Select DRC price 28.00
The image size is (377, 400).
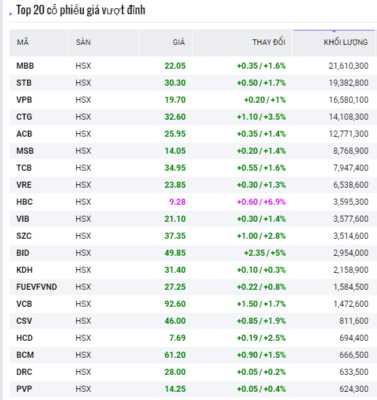[175, 372]
